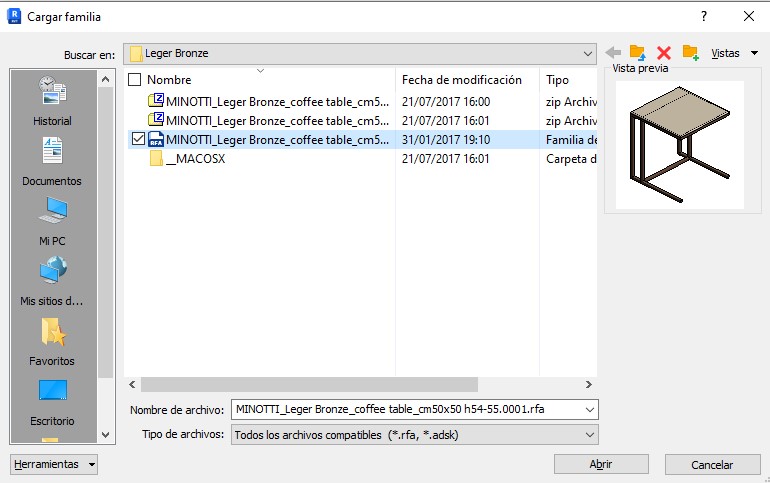Image resolution: width=770 pixels, height=483 pixels.
Task: Click the back arrow navigation icon
Action: (x=613, y=53)
